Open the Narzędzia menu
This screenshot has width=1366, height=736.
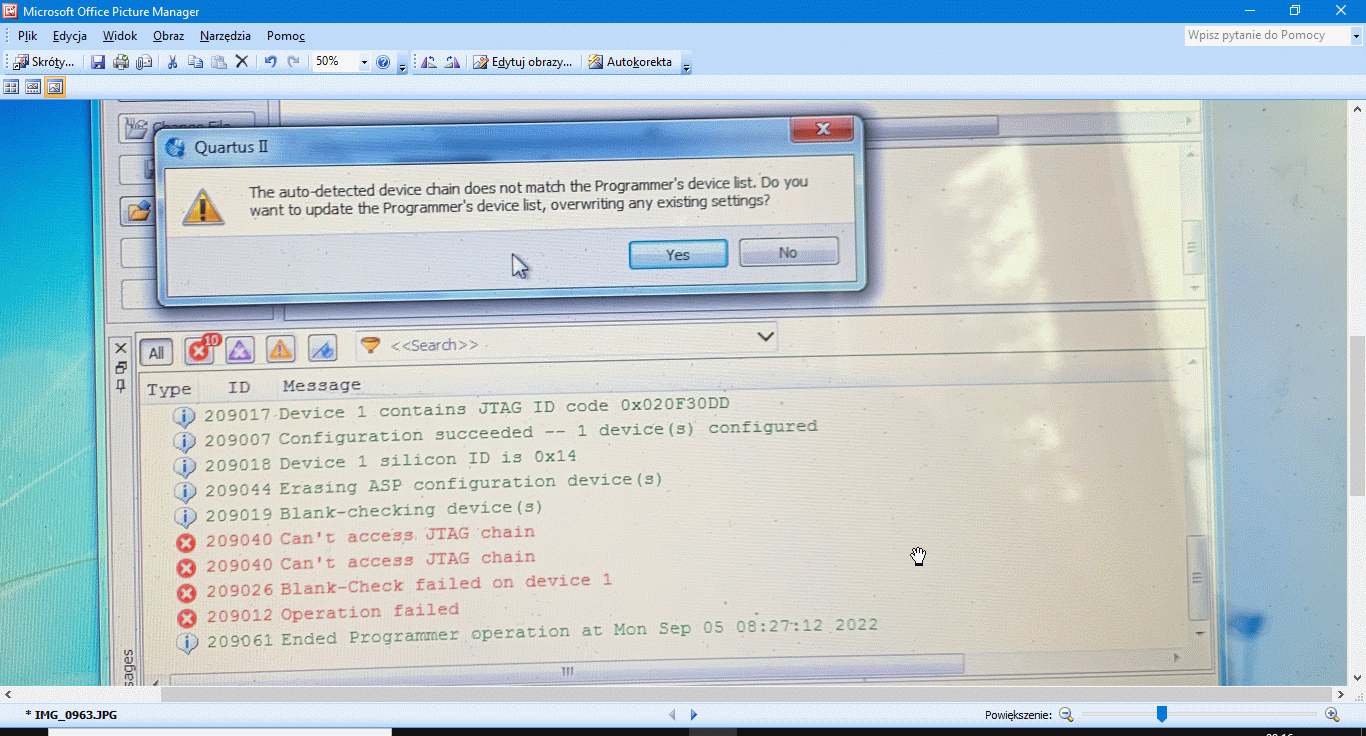pos(225,36)
